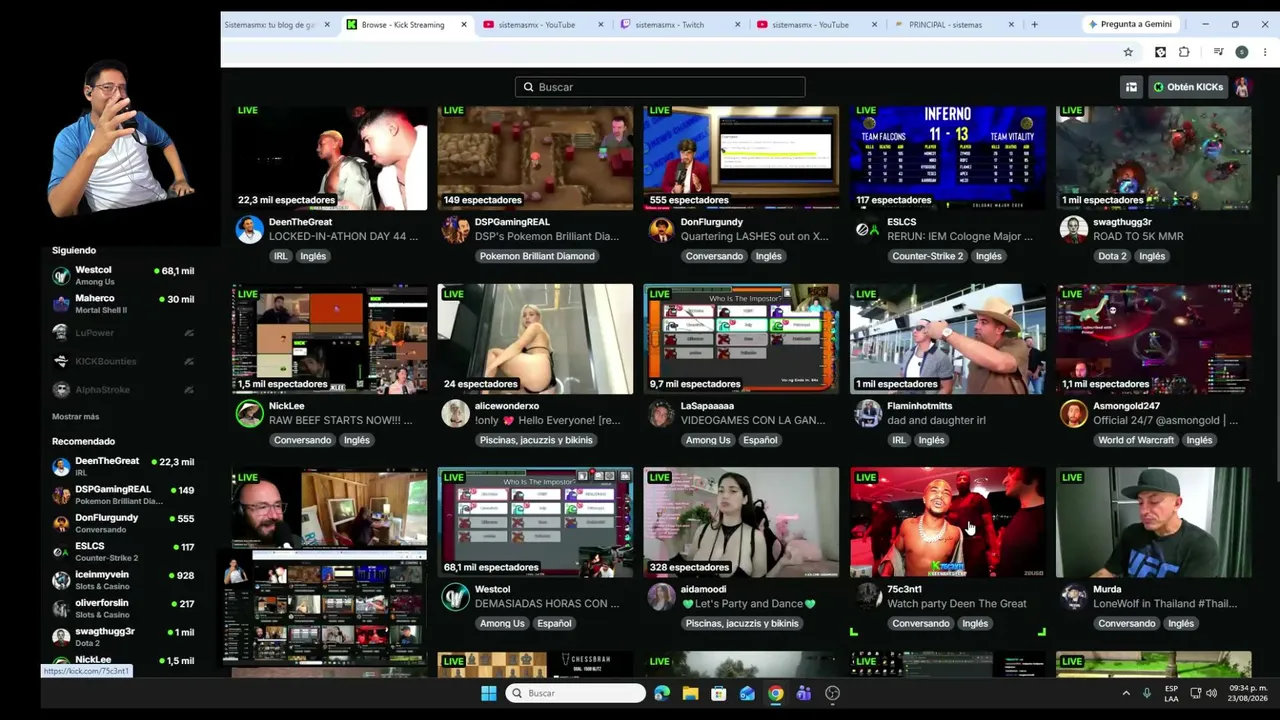Open Outlook from the taskbar
The height and width of the screenshot is (720, 1280).
click(747, 693)
